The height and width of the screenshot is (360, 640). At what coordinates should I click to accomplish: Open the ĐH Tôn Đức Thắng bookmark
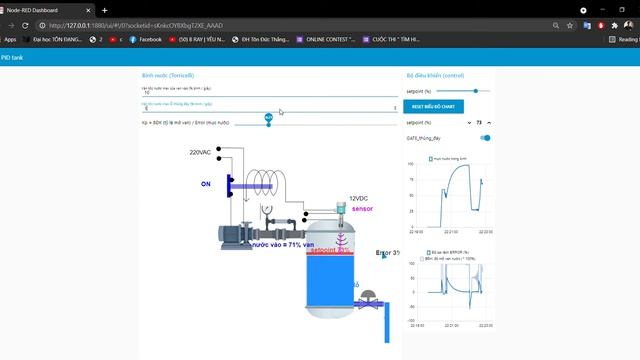tap(260, 40)
